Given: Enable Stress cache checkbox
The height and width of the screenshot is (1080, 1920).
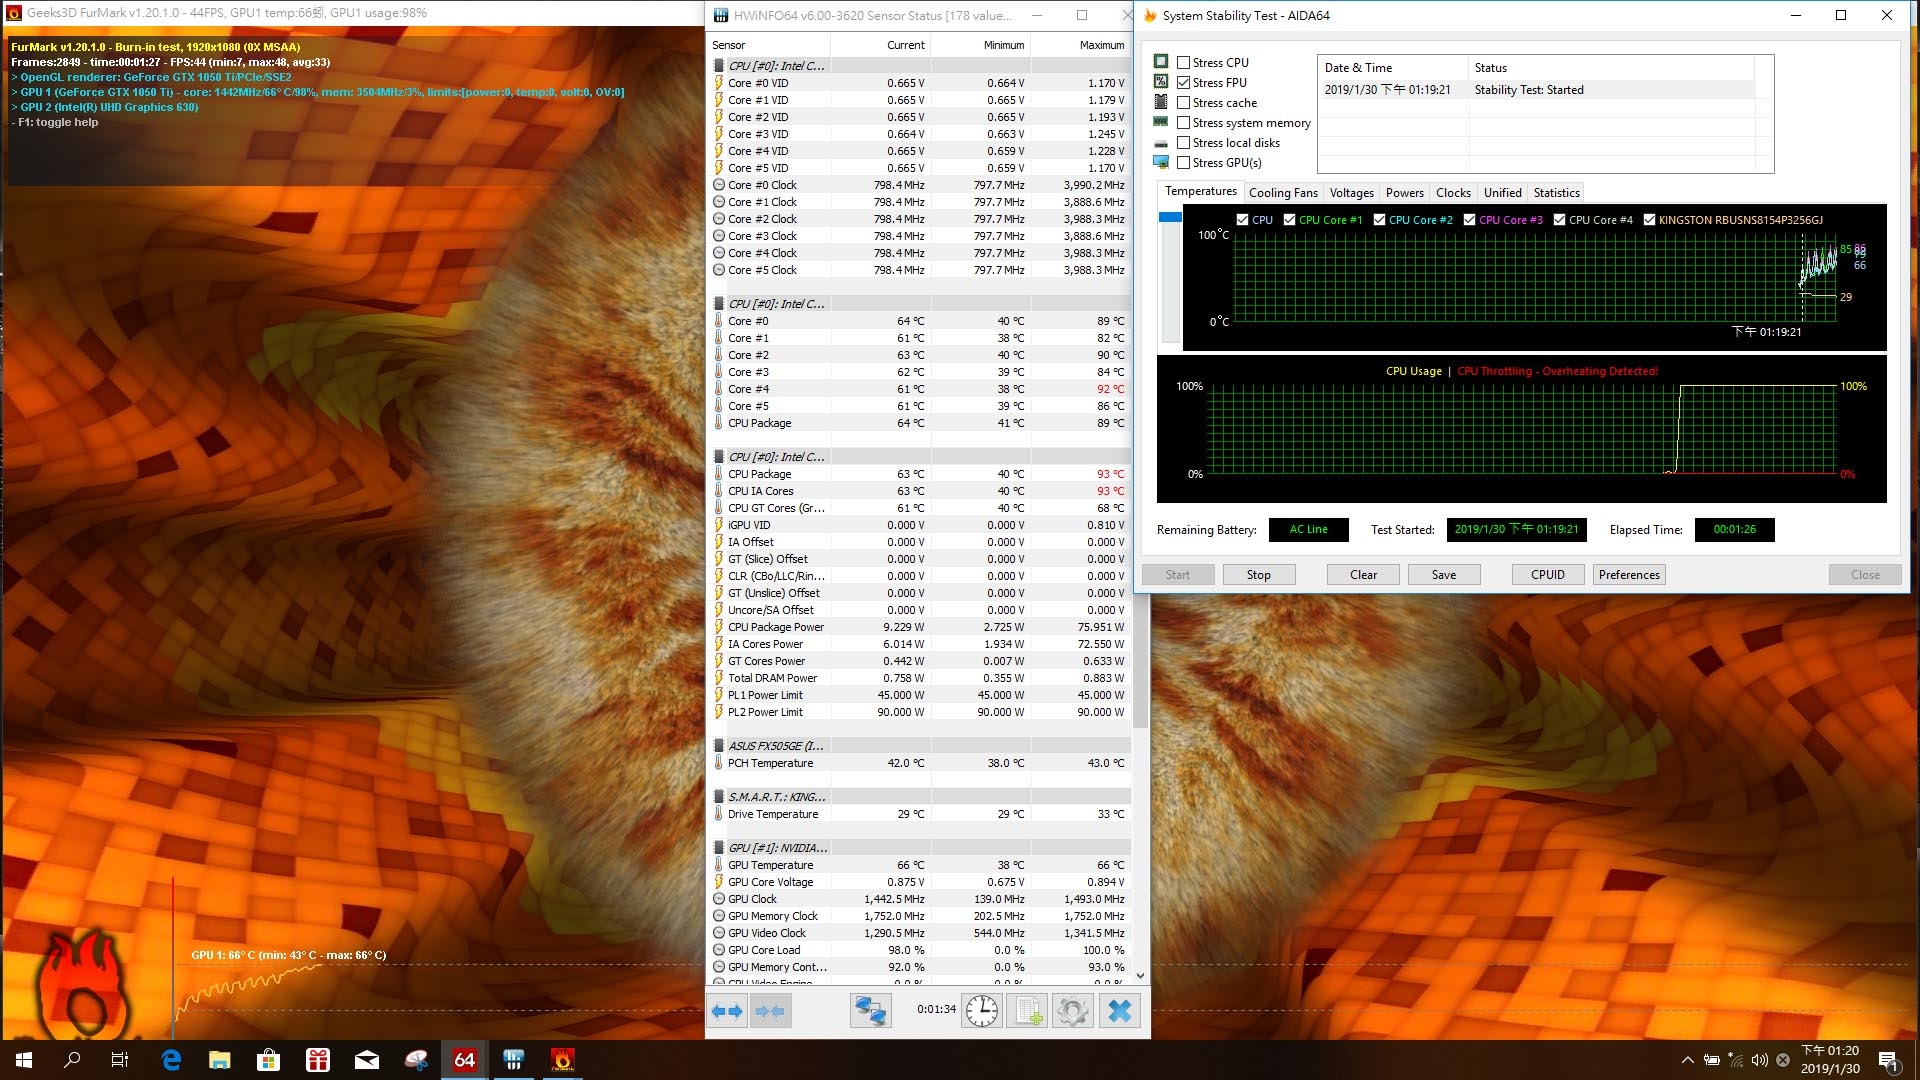Looking at the screenshot, I should [1184, 102].
